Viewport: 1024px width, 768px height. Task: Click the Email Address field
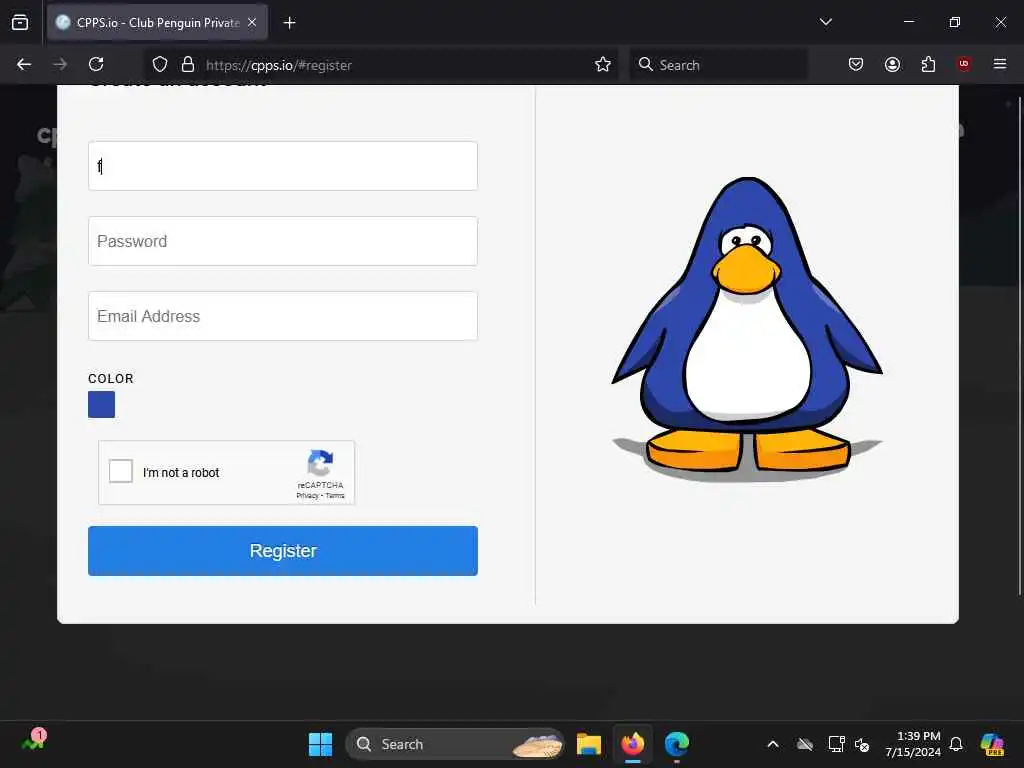283,316
